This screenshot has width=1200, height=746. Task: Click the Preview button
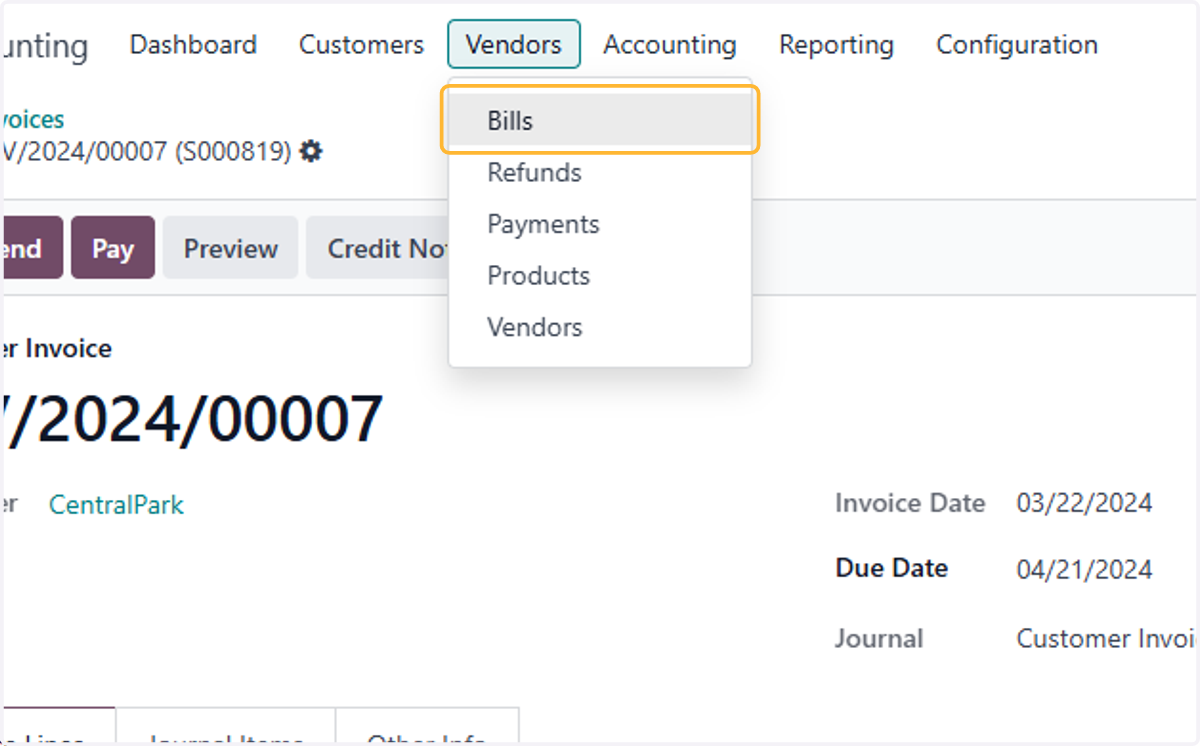(x=231, y=248)
